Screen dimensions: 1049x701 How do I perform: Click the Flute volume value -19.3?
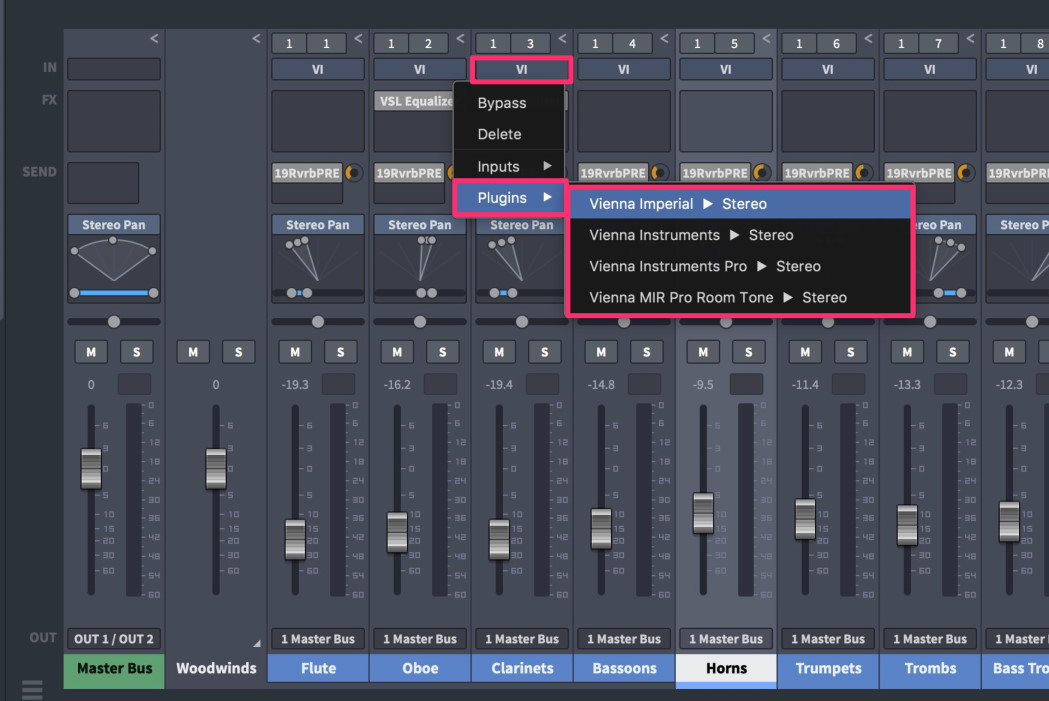295,385
